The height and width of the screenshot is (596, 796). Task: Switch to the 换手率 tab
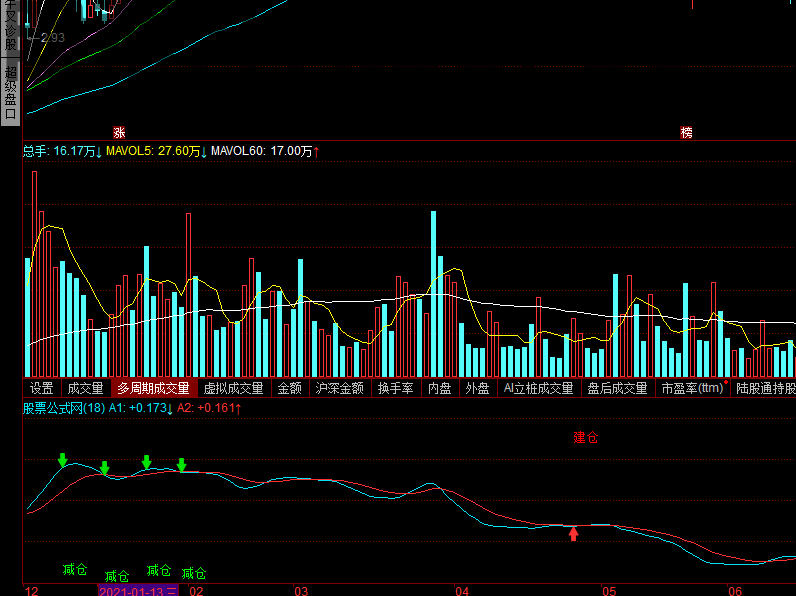(x=396, y=388)
